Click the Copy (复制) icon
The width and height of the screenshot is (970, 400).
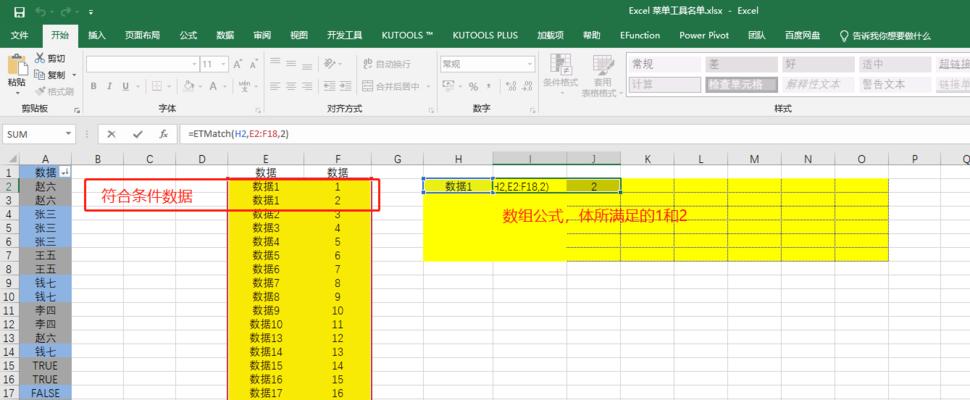(40, 74)
